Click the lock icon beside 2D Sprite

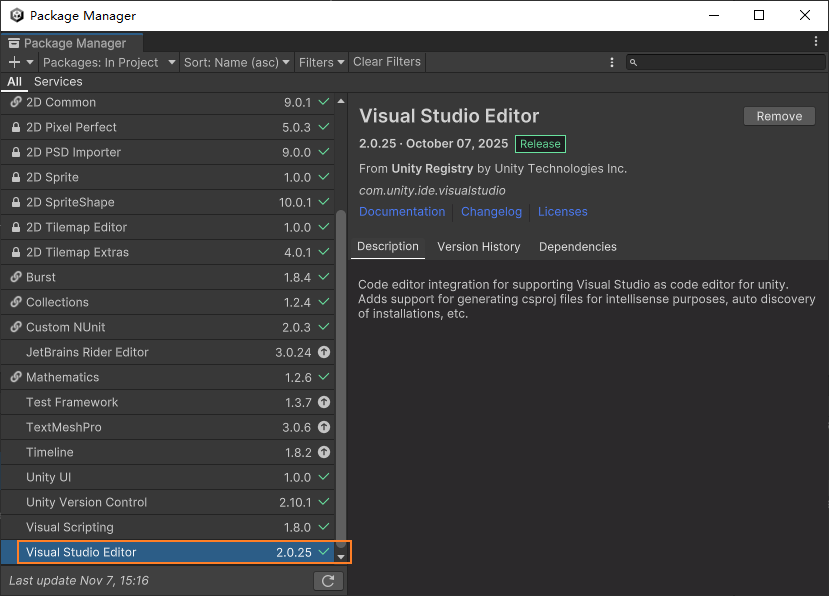click(x=16, y=177)
